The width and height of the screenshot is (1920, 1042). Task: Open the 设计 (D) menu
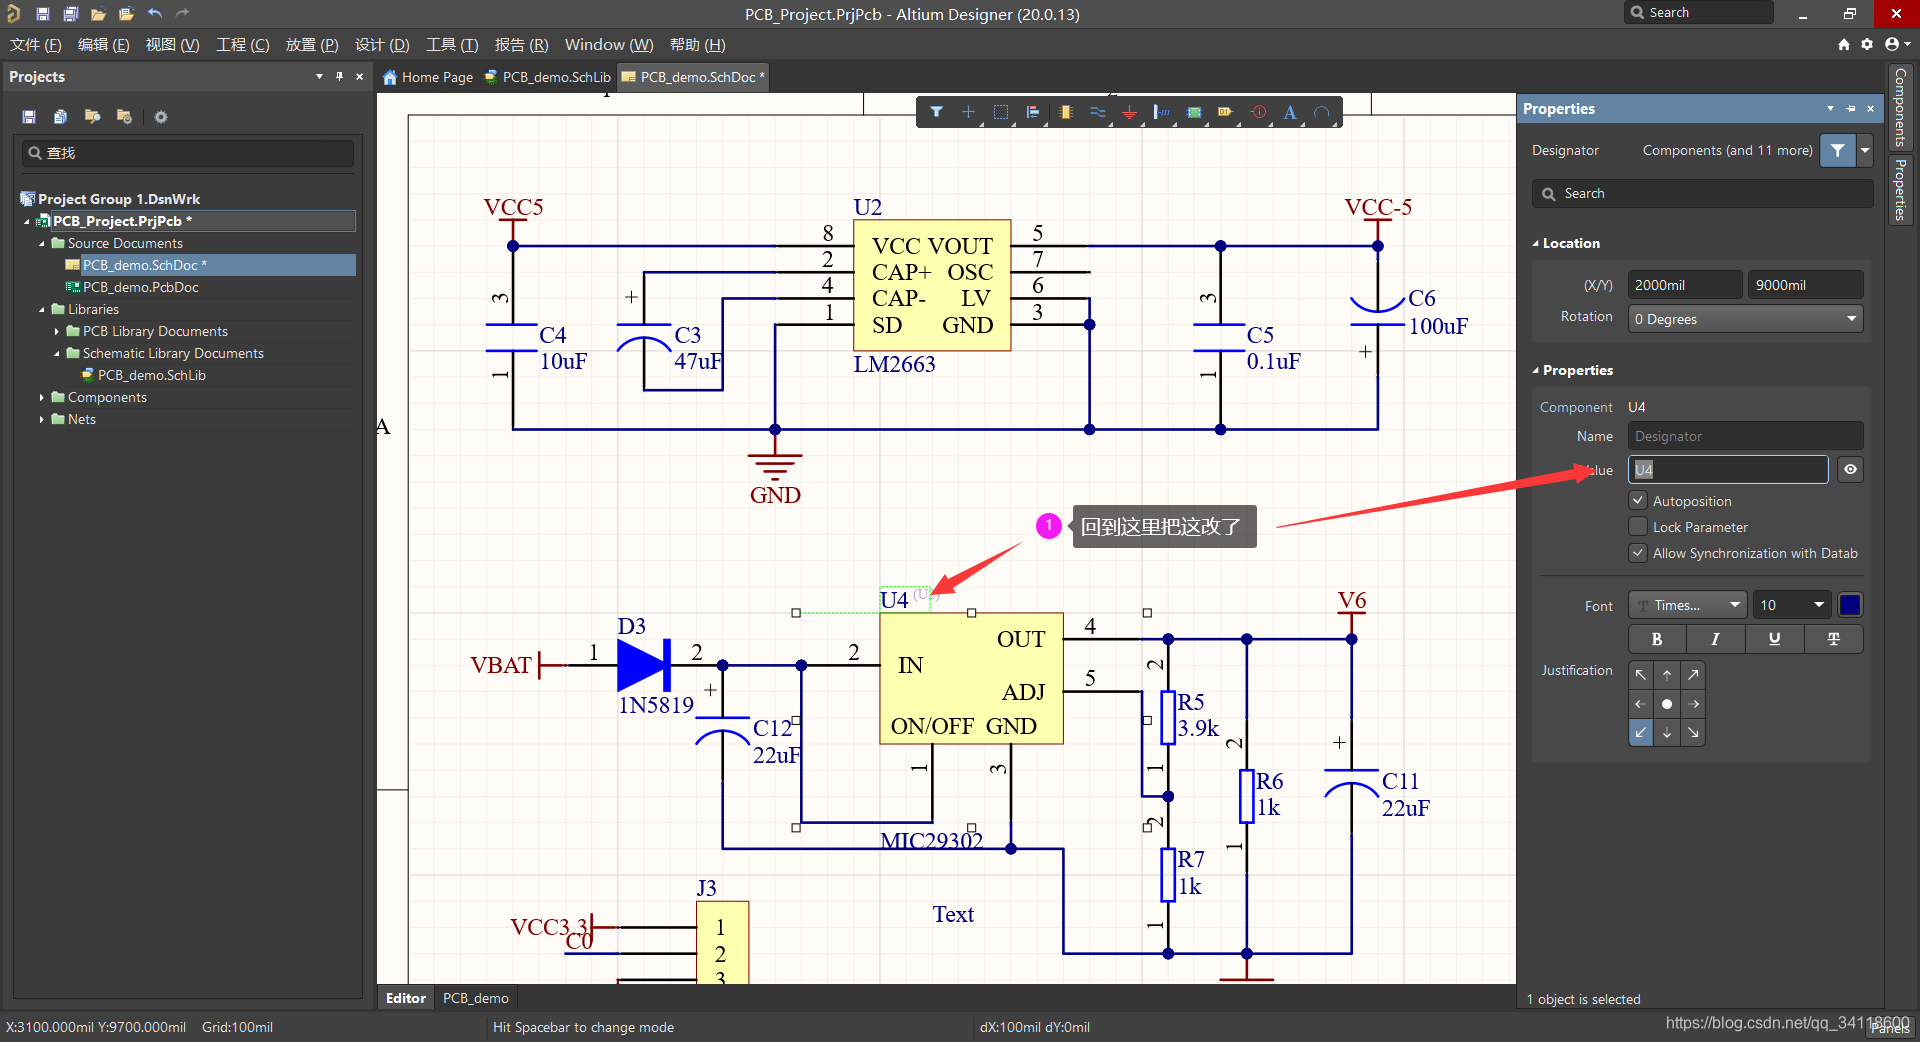(x=382, y=44)
